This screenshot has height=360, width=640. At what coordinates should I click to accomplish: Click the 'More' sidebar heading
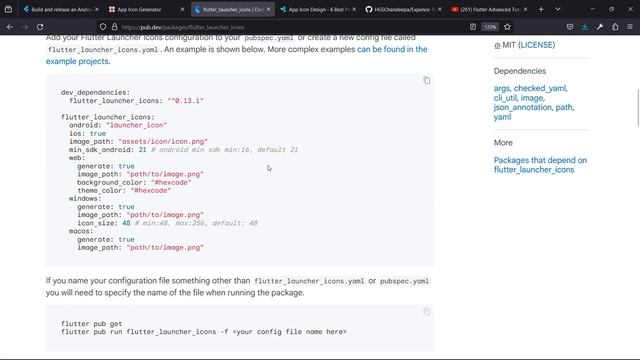pos(503,143)
